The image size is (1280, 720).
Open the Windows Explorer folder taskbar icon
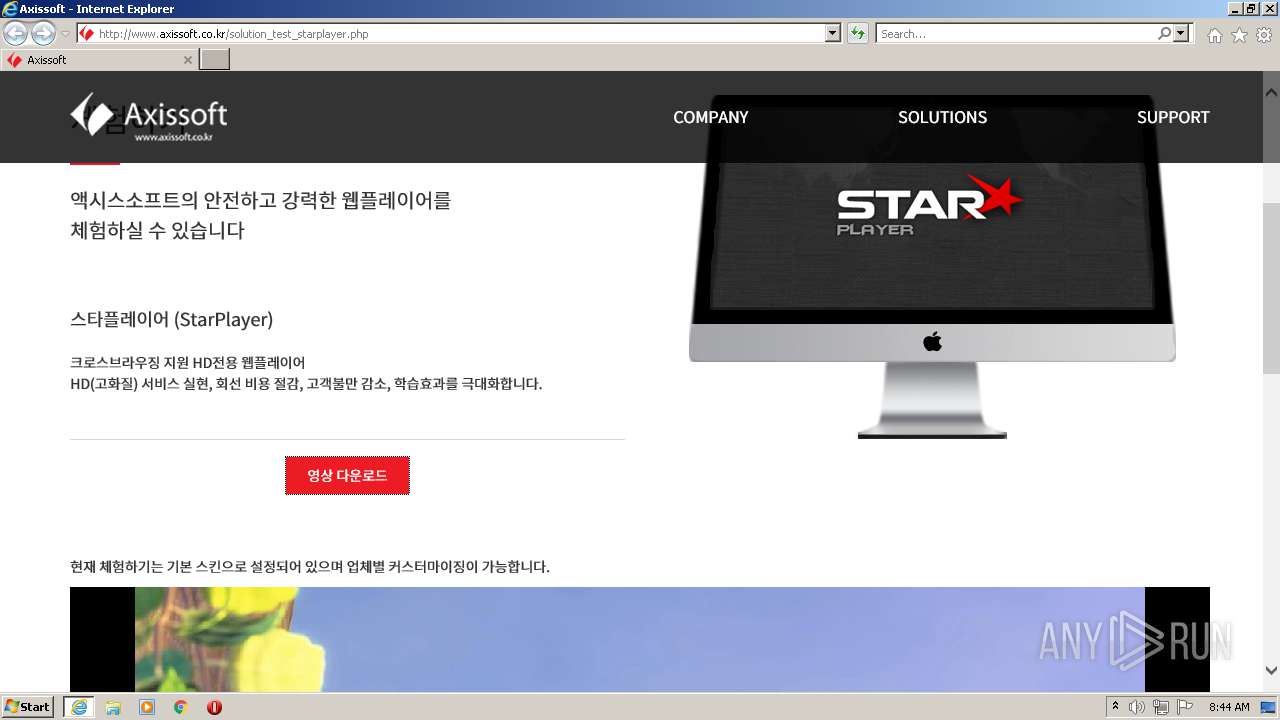(113, 707)
